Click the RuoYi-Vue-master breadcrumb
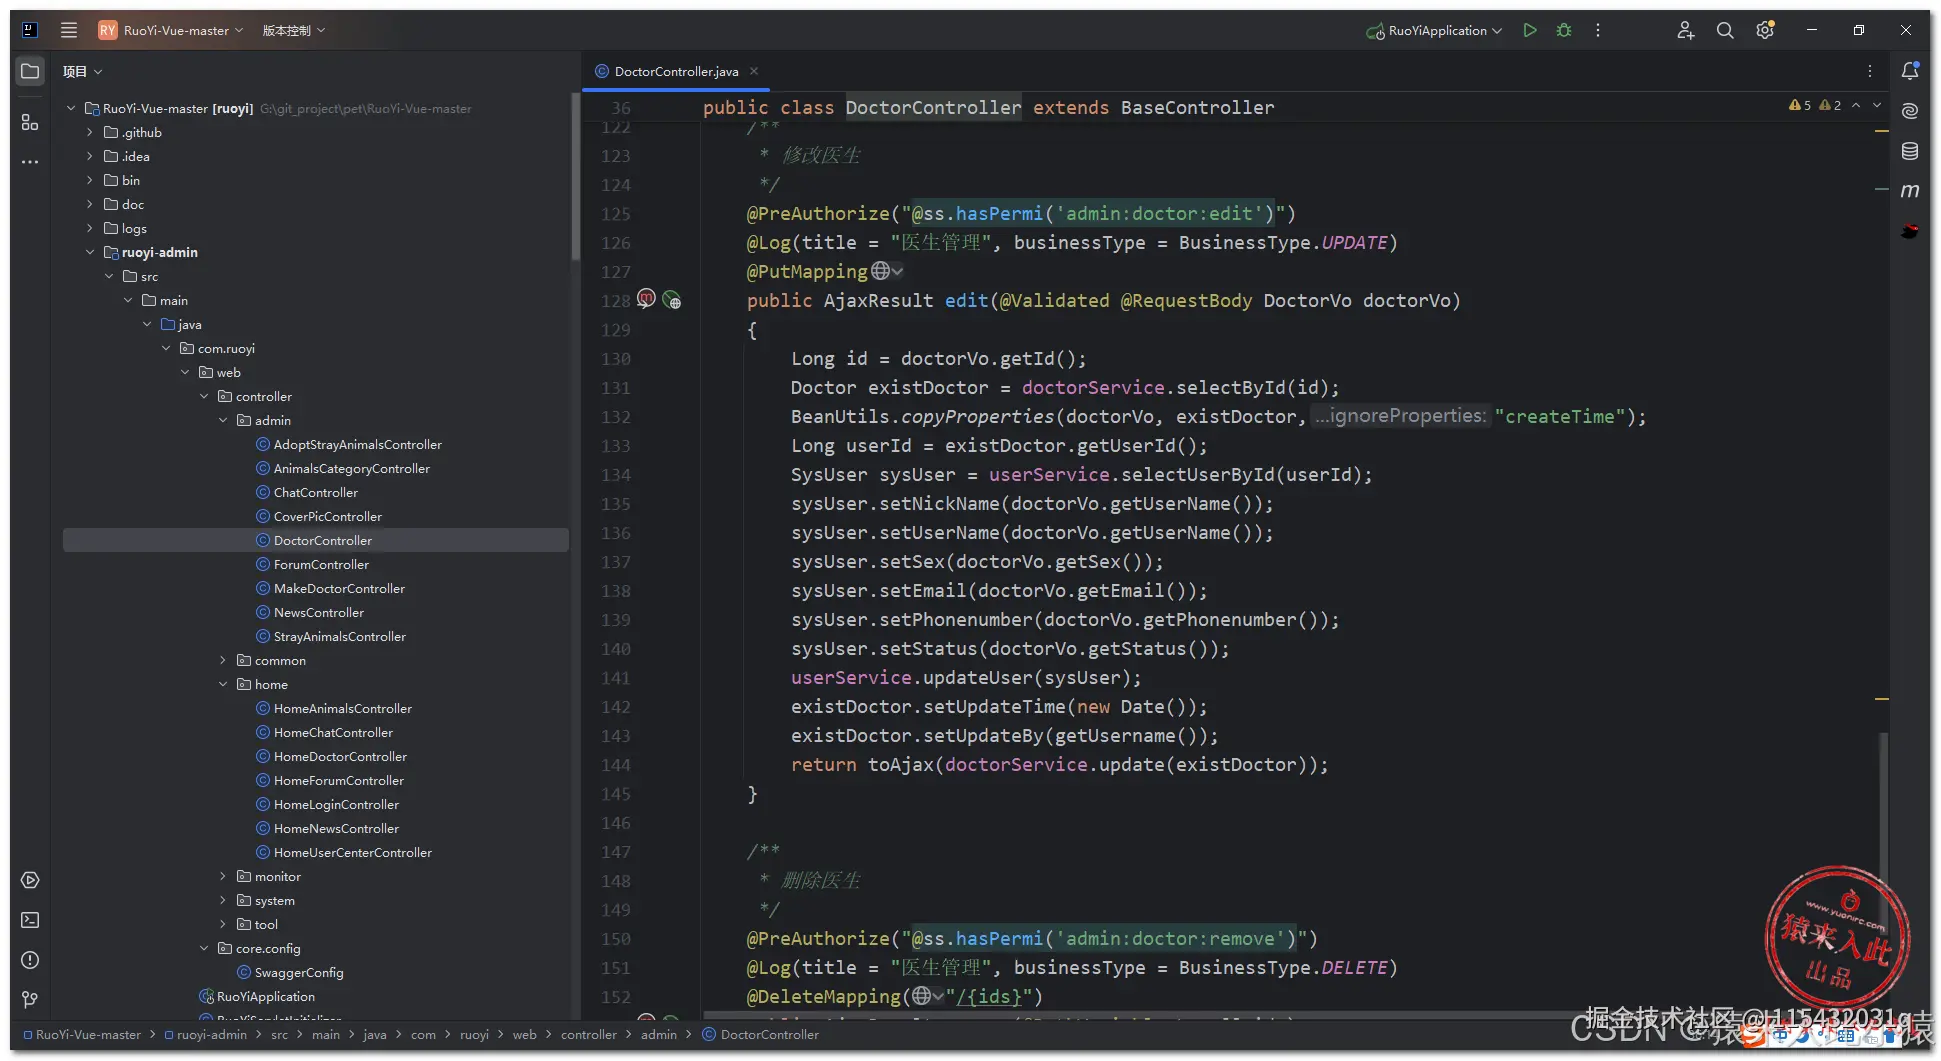 point(88,1035)
